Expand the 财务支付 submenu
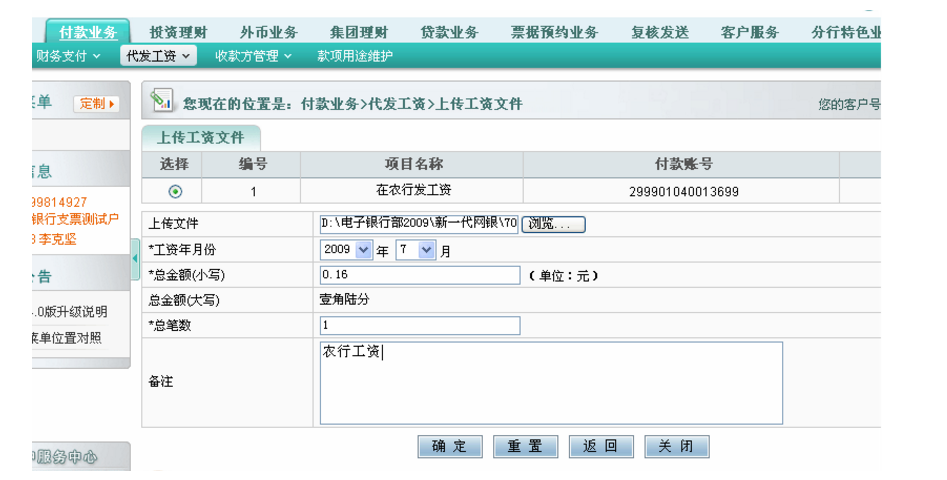 click(68, 56)
